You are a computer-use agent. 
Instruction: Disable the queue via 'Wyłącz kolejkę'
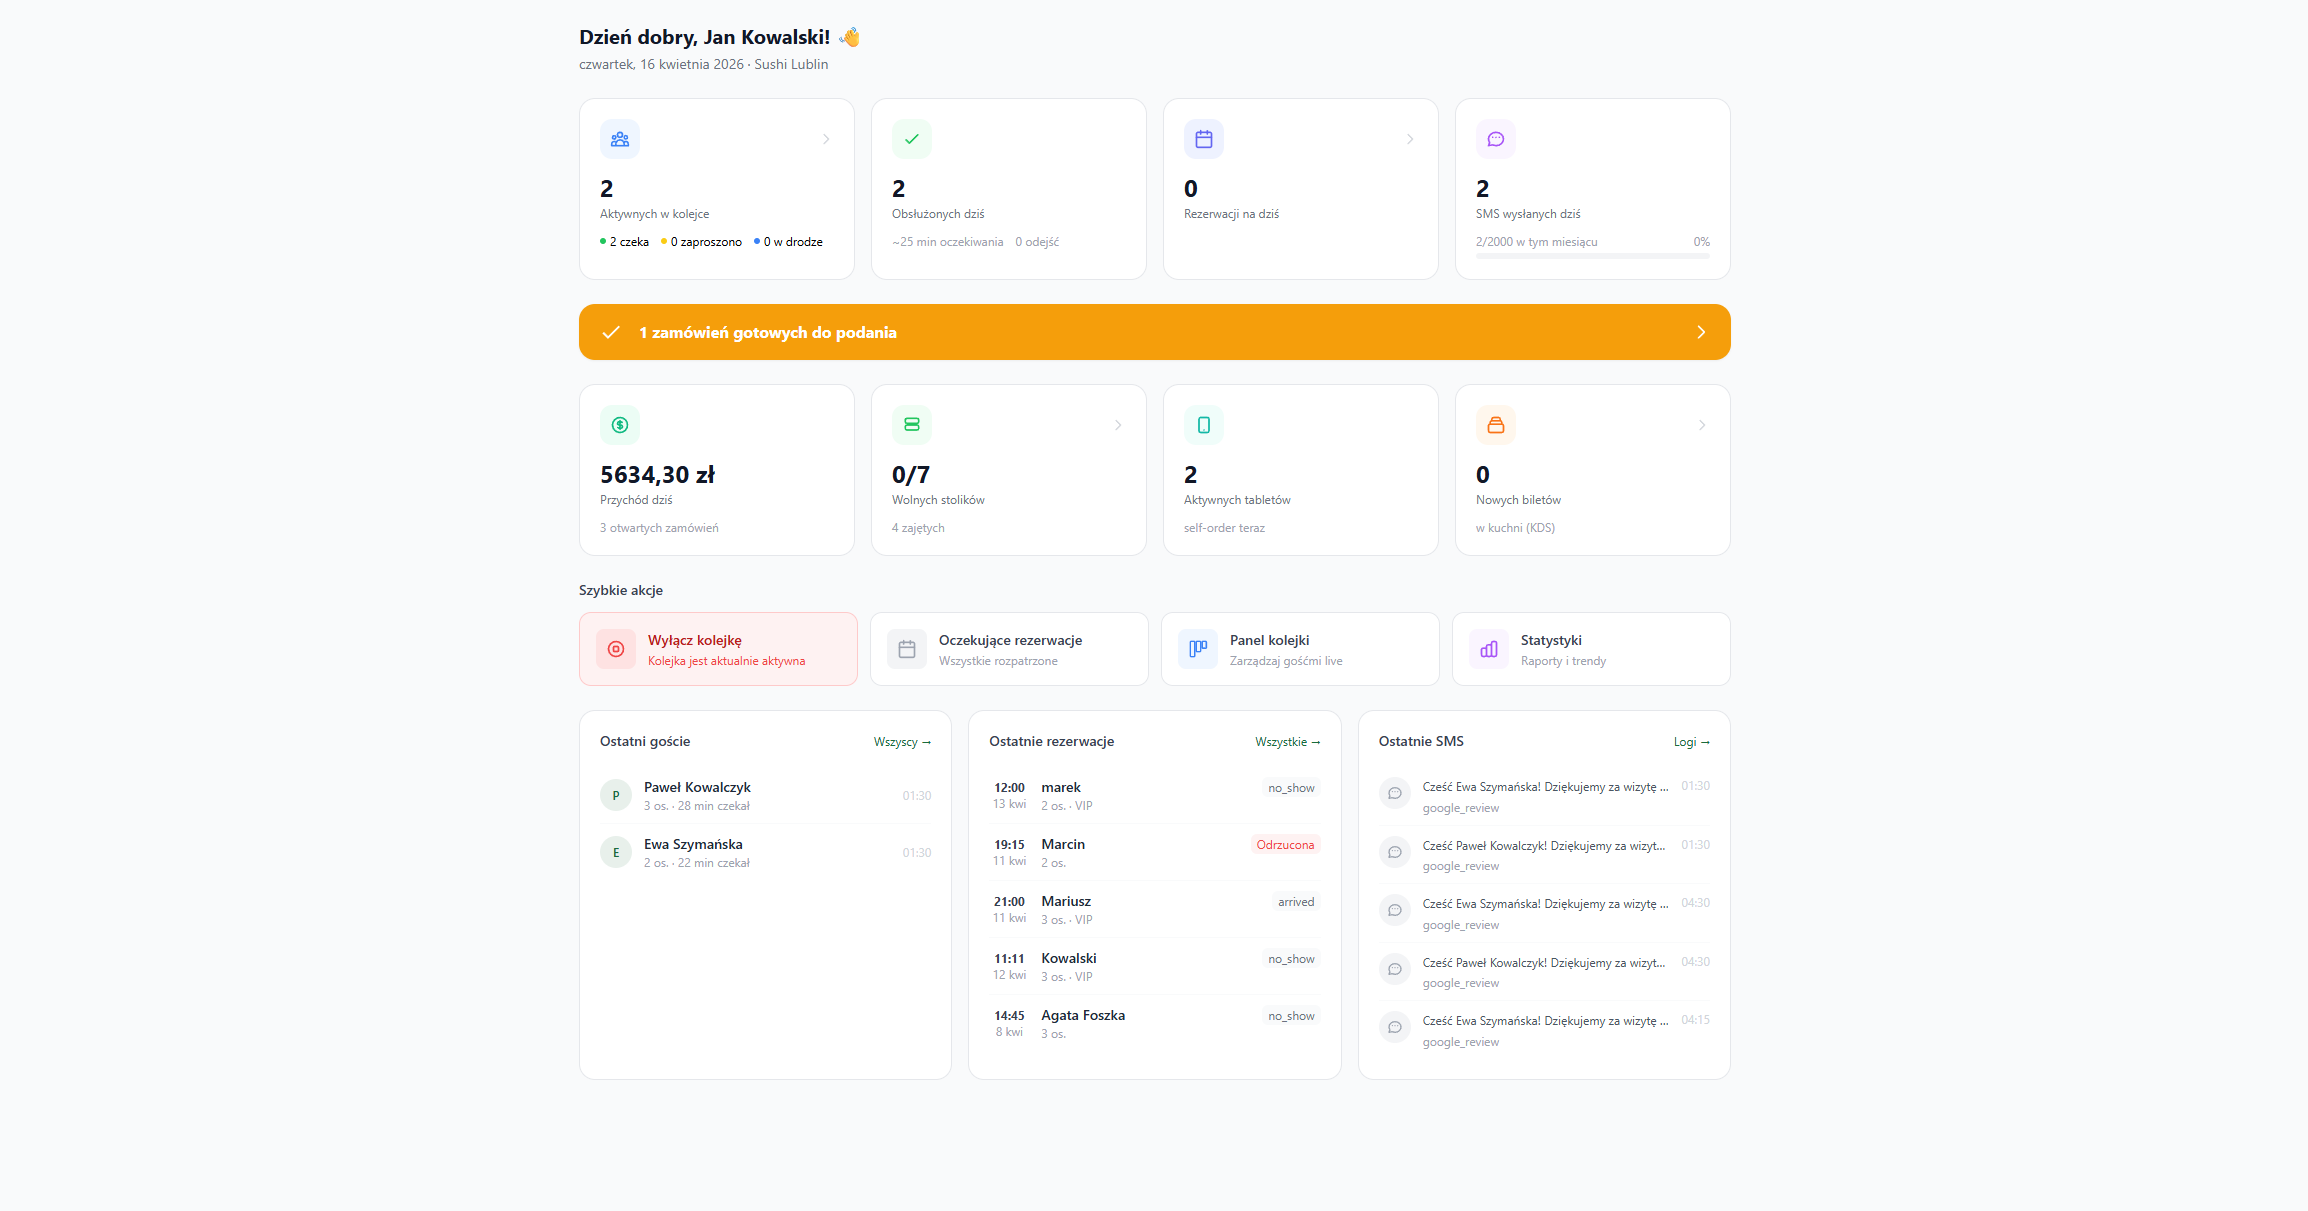point(717,649)
